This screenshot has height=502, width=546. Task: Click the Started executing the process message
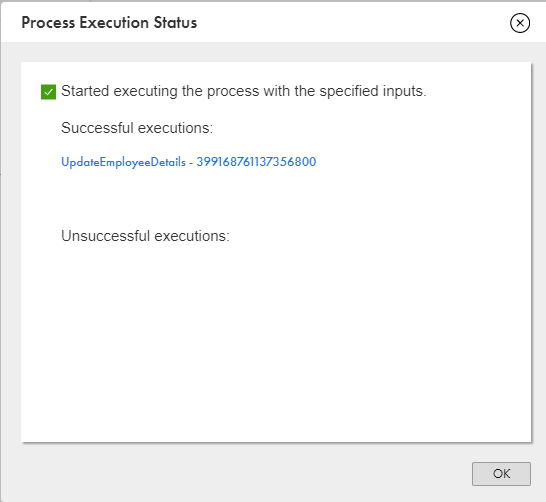click(244, 91)
